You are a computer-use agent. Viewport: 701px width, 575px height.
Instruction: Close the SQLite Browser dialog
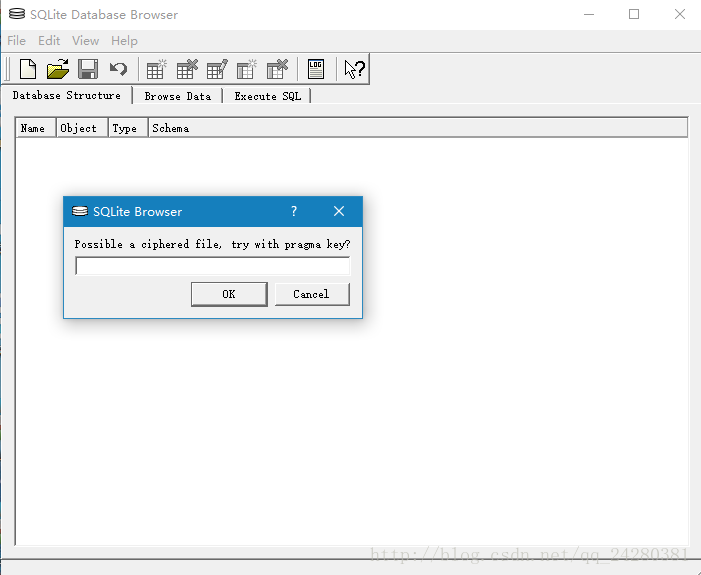coord(339,211)
